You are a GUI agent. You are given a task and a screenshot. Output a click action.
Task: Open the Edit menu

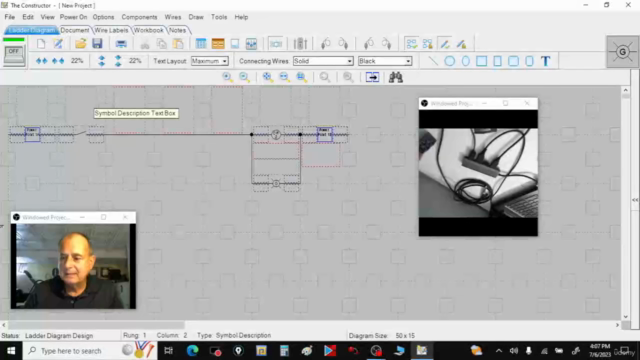coord(28,17)
